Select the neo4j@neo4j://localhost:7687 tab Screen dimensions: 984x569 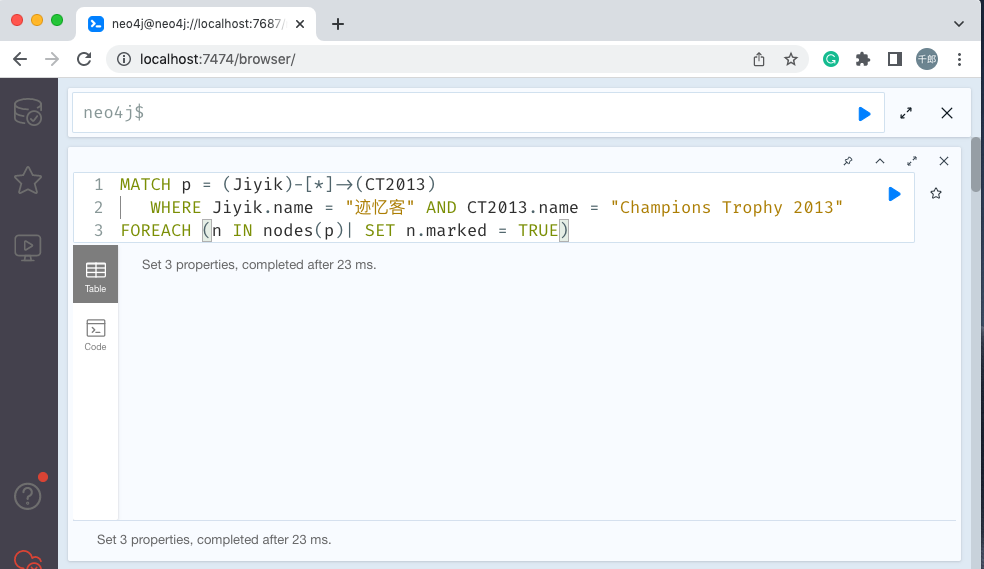click(196, 24)
